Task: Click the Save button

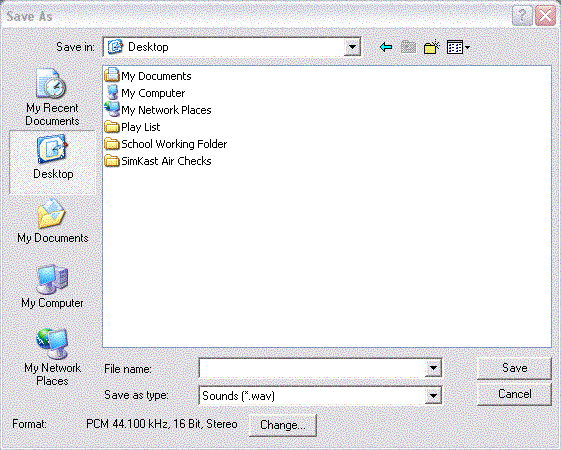Action: tap(514, 368)
